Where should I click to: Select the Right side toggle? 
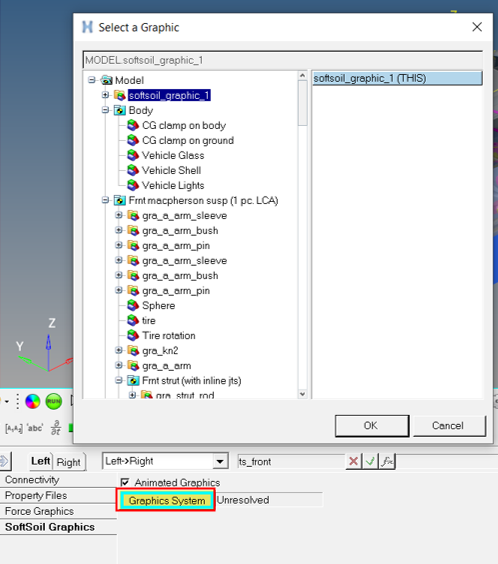69,462
